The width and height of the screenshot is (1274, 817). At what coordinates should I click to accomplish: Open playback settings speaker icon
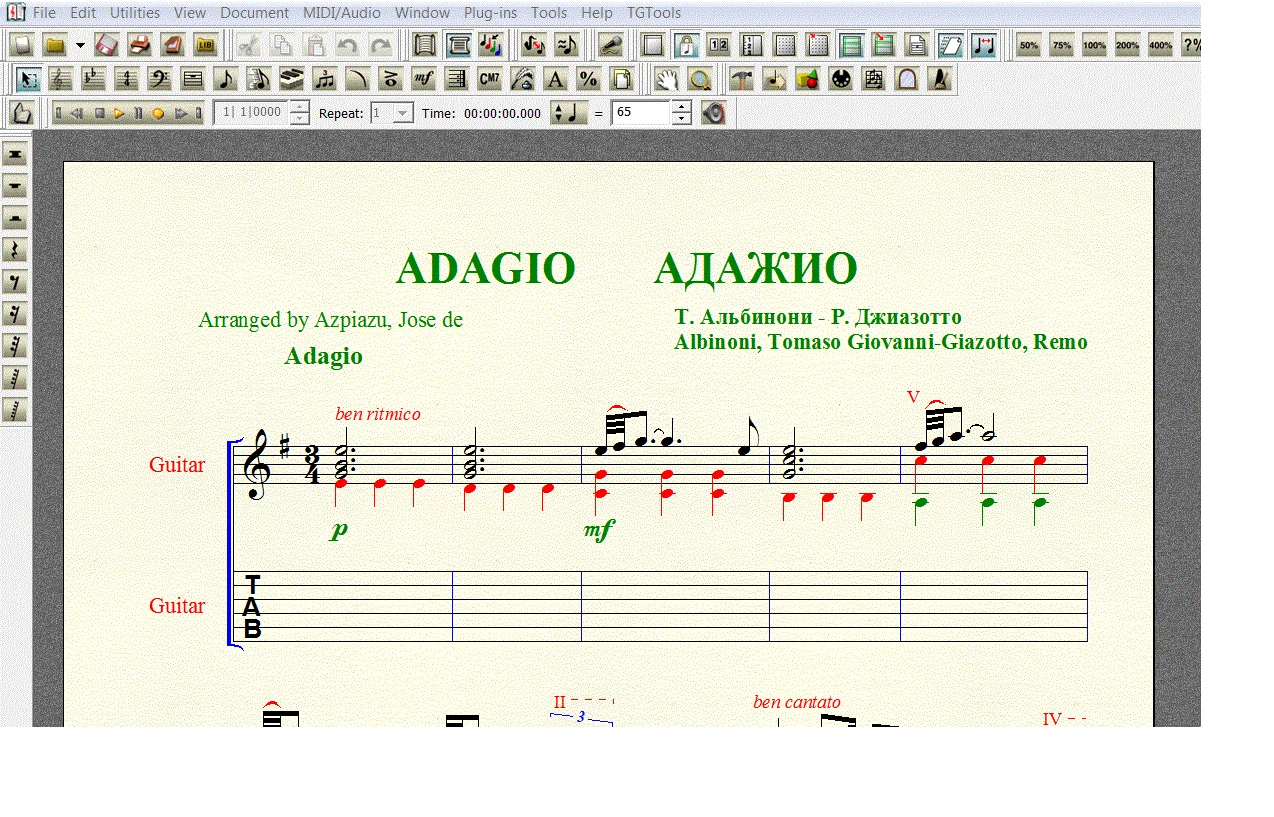pyautogui.click(x=713, y=113)
